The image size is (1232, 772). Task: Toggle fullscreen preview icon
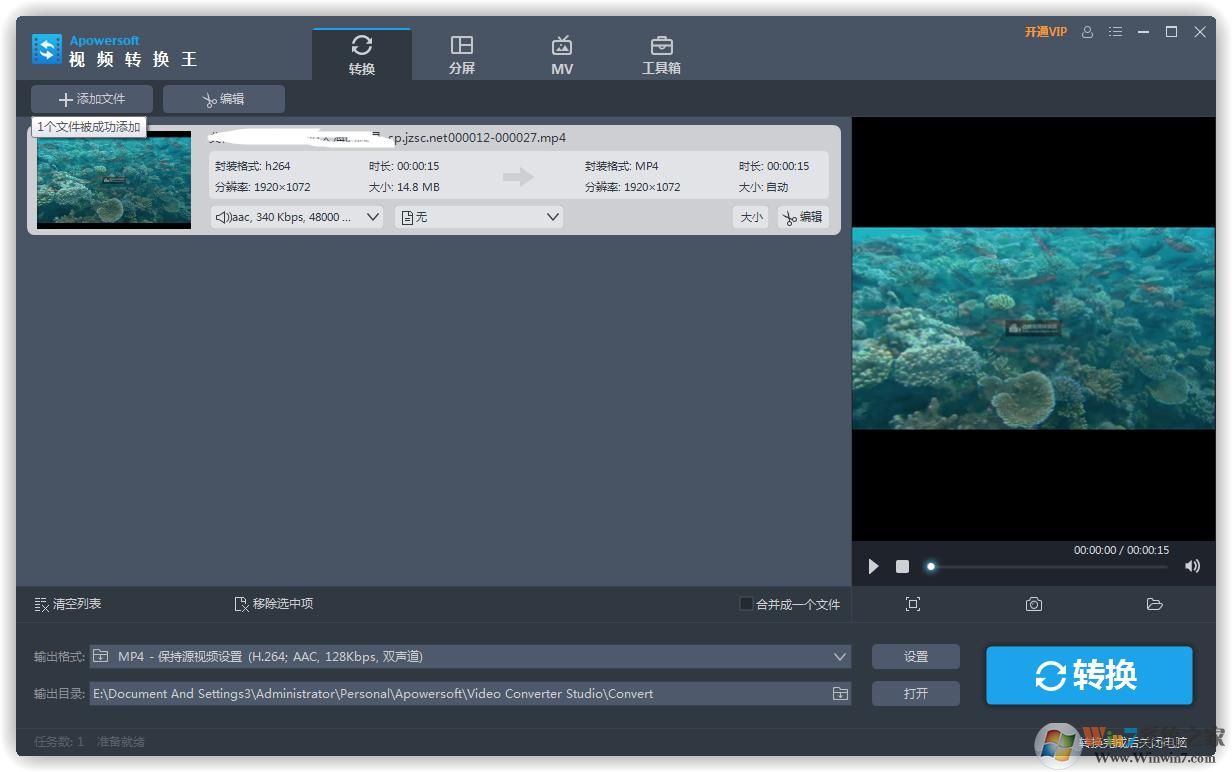click(x=912, y=604)
